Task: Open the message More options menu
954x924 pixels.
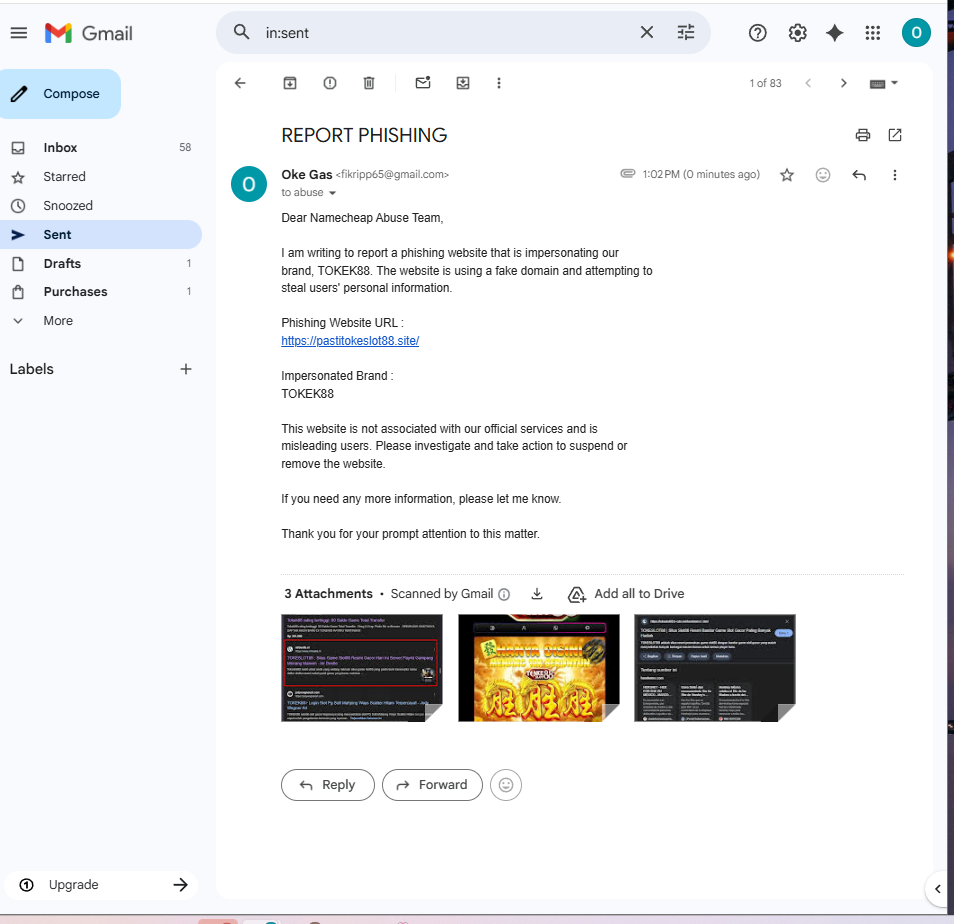Action: pyautogui.click(x=894, y=175)
